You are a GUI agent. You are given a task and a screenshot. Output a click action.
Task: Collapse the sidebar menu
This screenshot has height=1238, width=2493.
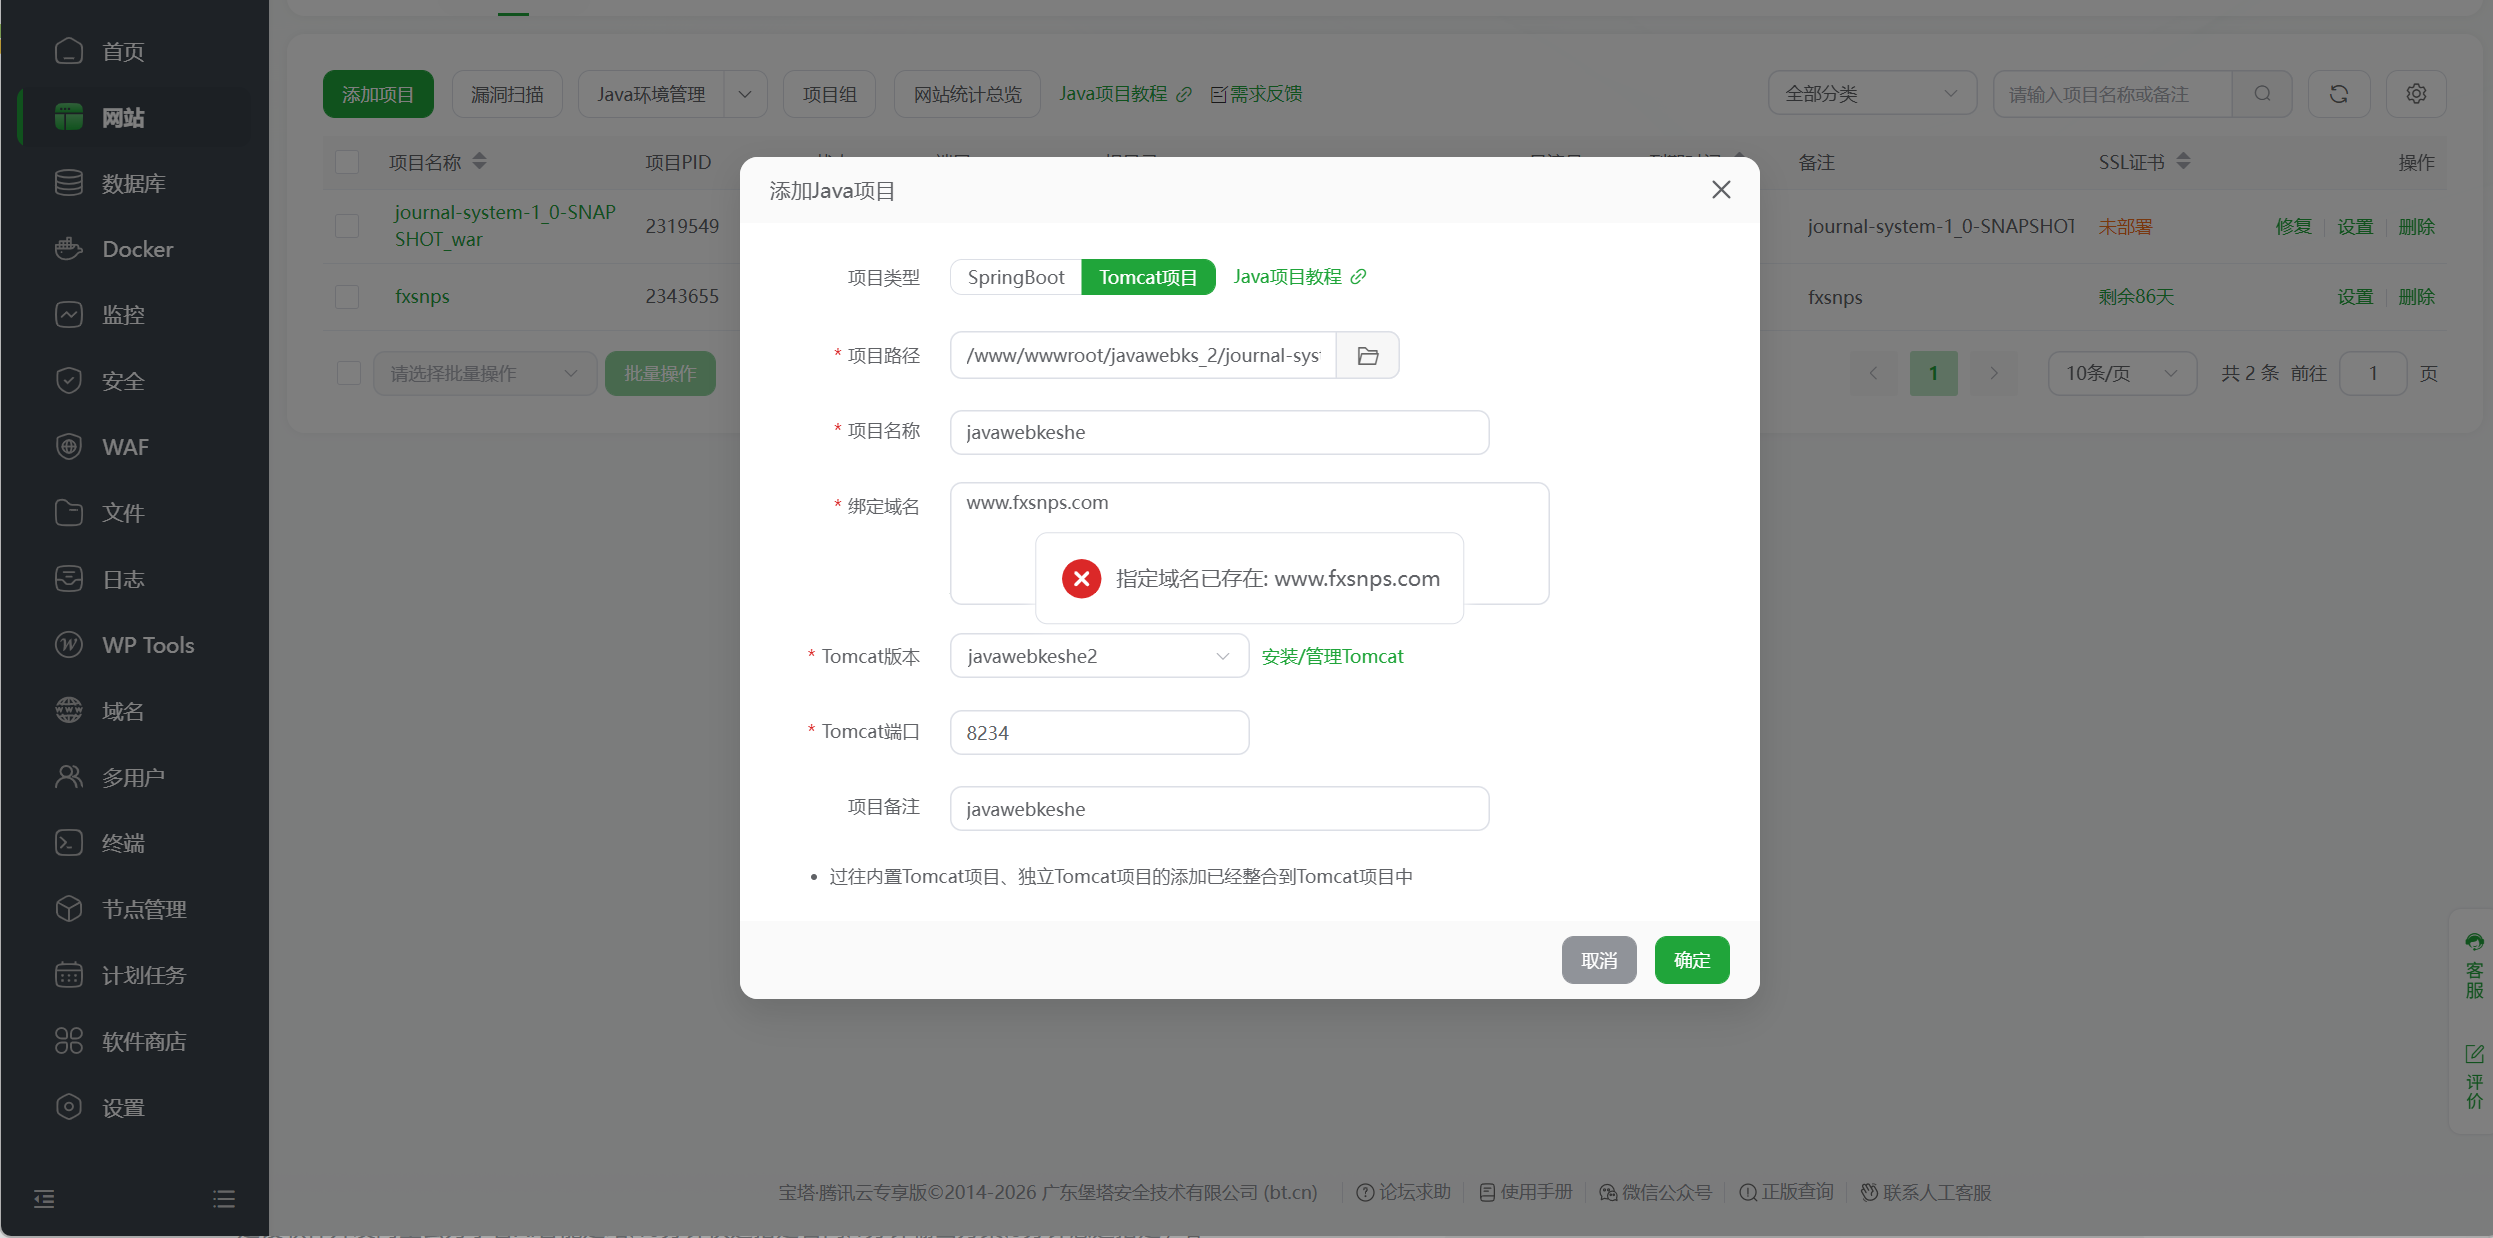pyautogui.click(x=44, y=1198)
